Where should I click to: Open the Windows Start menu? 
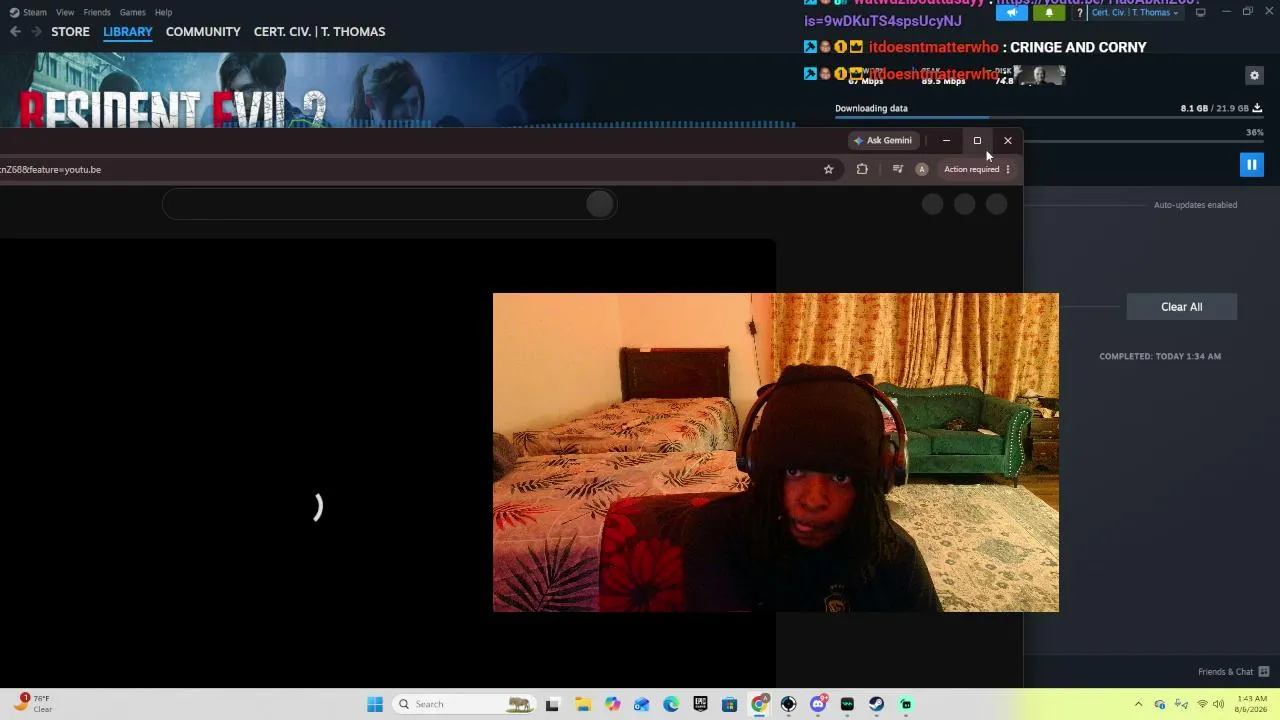point(375,704)
